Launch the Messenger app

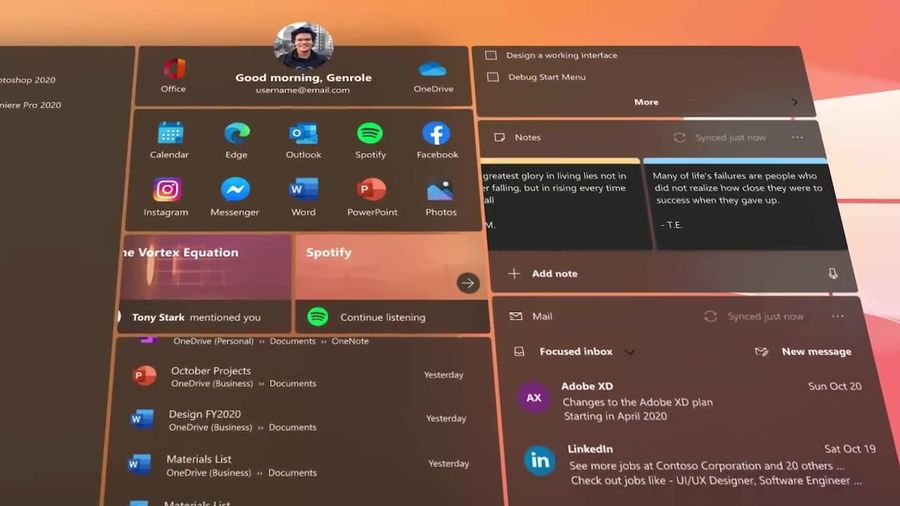pyautogui.click(x=235, y=189)
